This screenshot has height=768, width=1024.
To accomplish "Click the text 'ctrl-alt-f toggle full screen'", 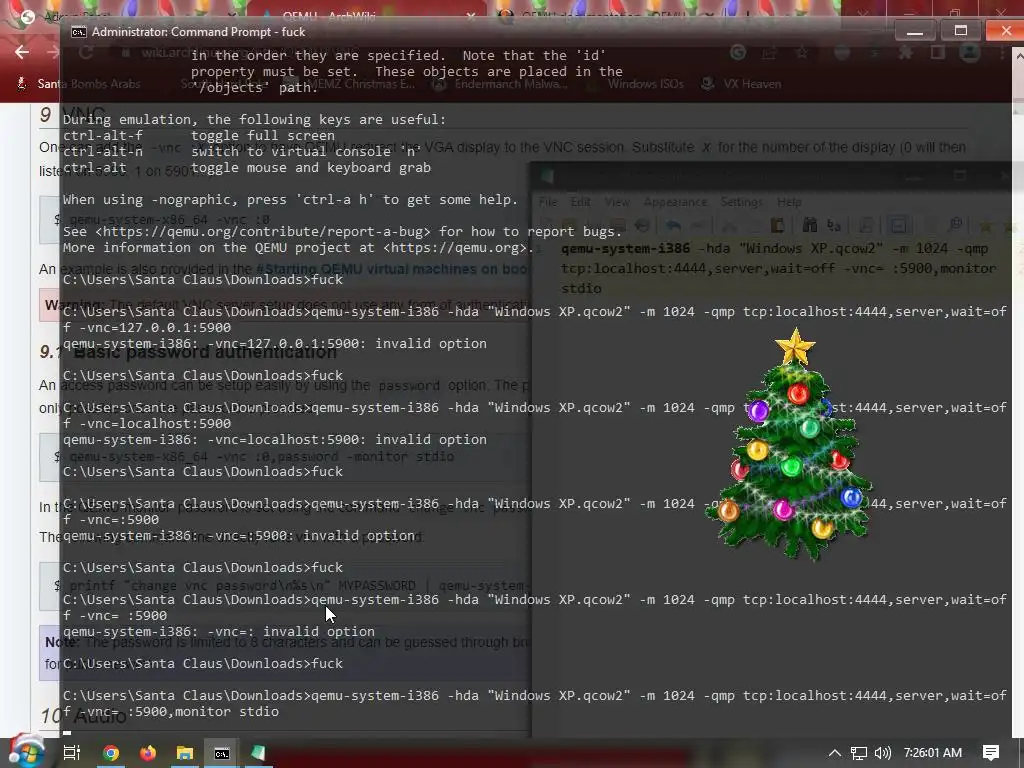I will [x=199, y=136].
